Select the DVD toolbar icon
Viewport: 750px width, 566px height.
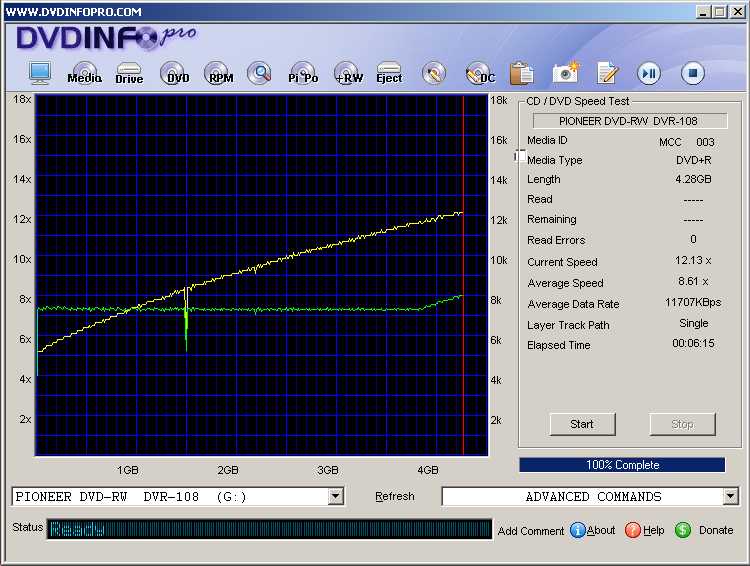point(174,74)
